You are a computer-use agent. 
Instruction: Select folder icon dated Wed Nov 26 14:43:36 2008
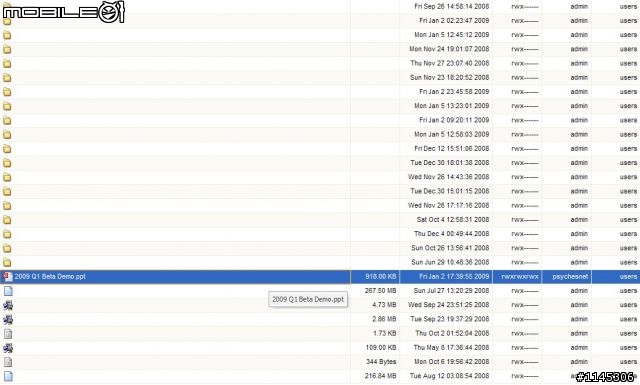tap(7, 177)
